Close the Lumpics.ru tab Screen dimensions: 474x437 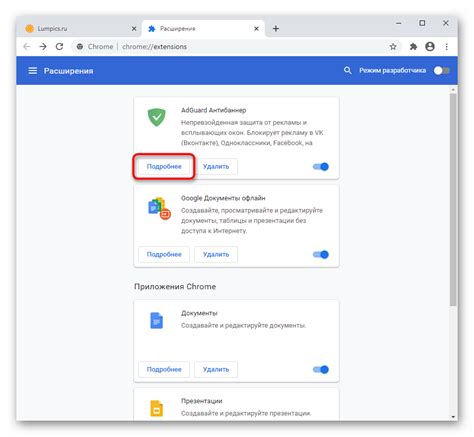[134, 29]
